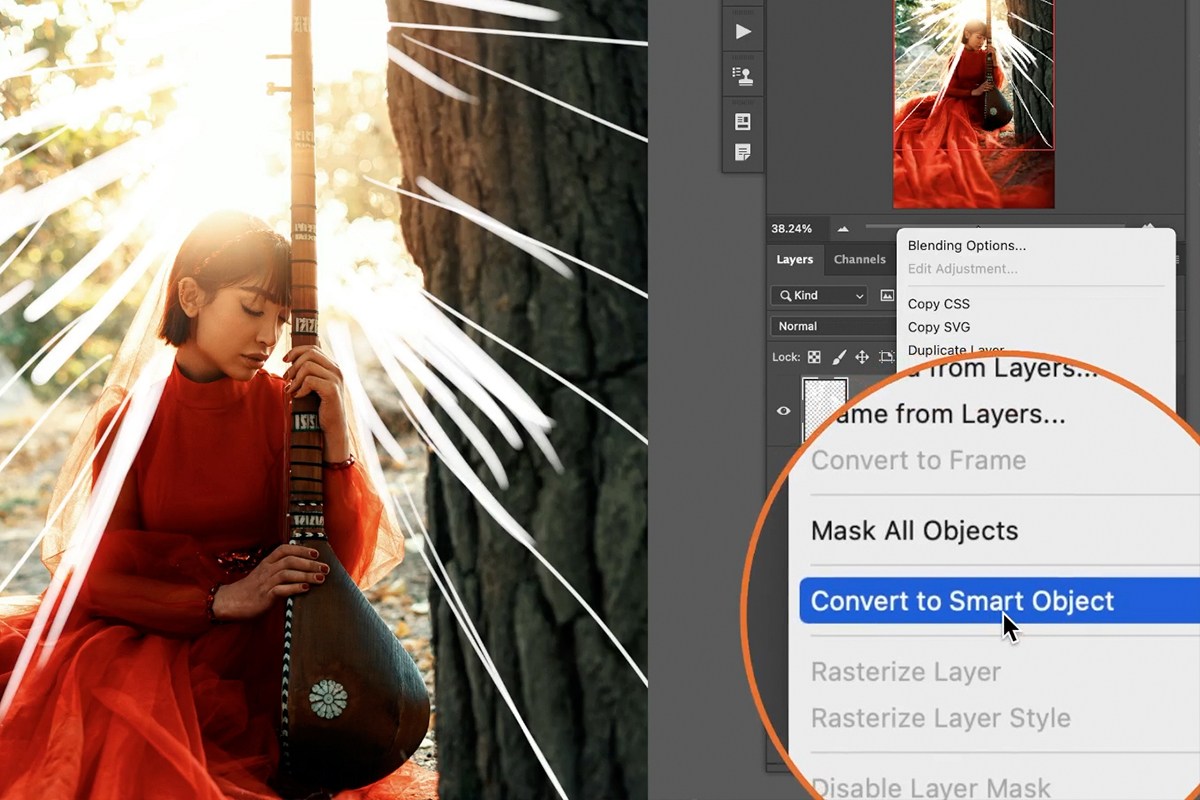Screen dimensions: 1200x800
Task: Open the Actions panel play icon
Action: coord(743,31)
